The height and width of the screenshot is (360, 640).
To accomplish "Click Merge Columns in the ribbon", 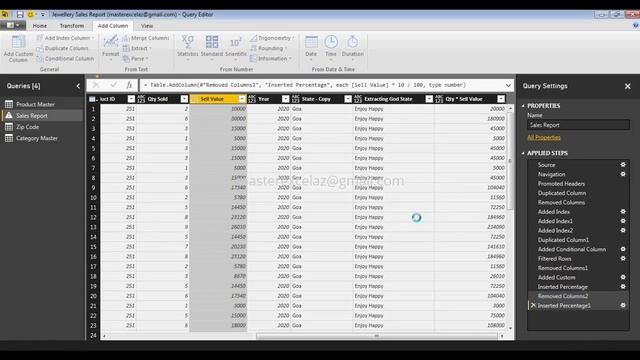I will [x=146, y=38].
